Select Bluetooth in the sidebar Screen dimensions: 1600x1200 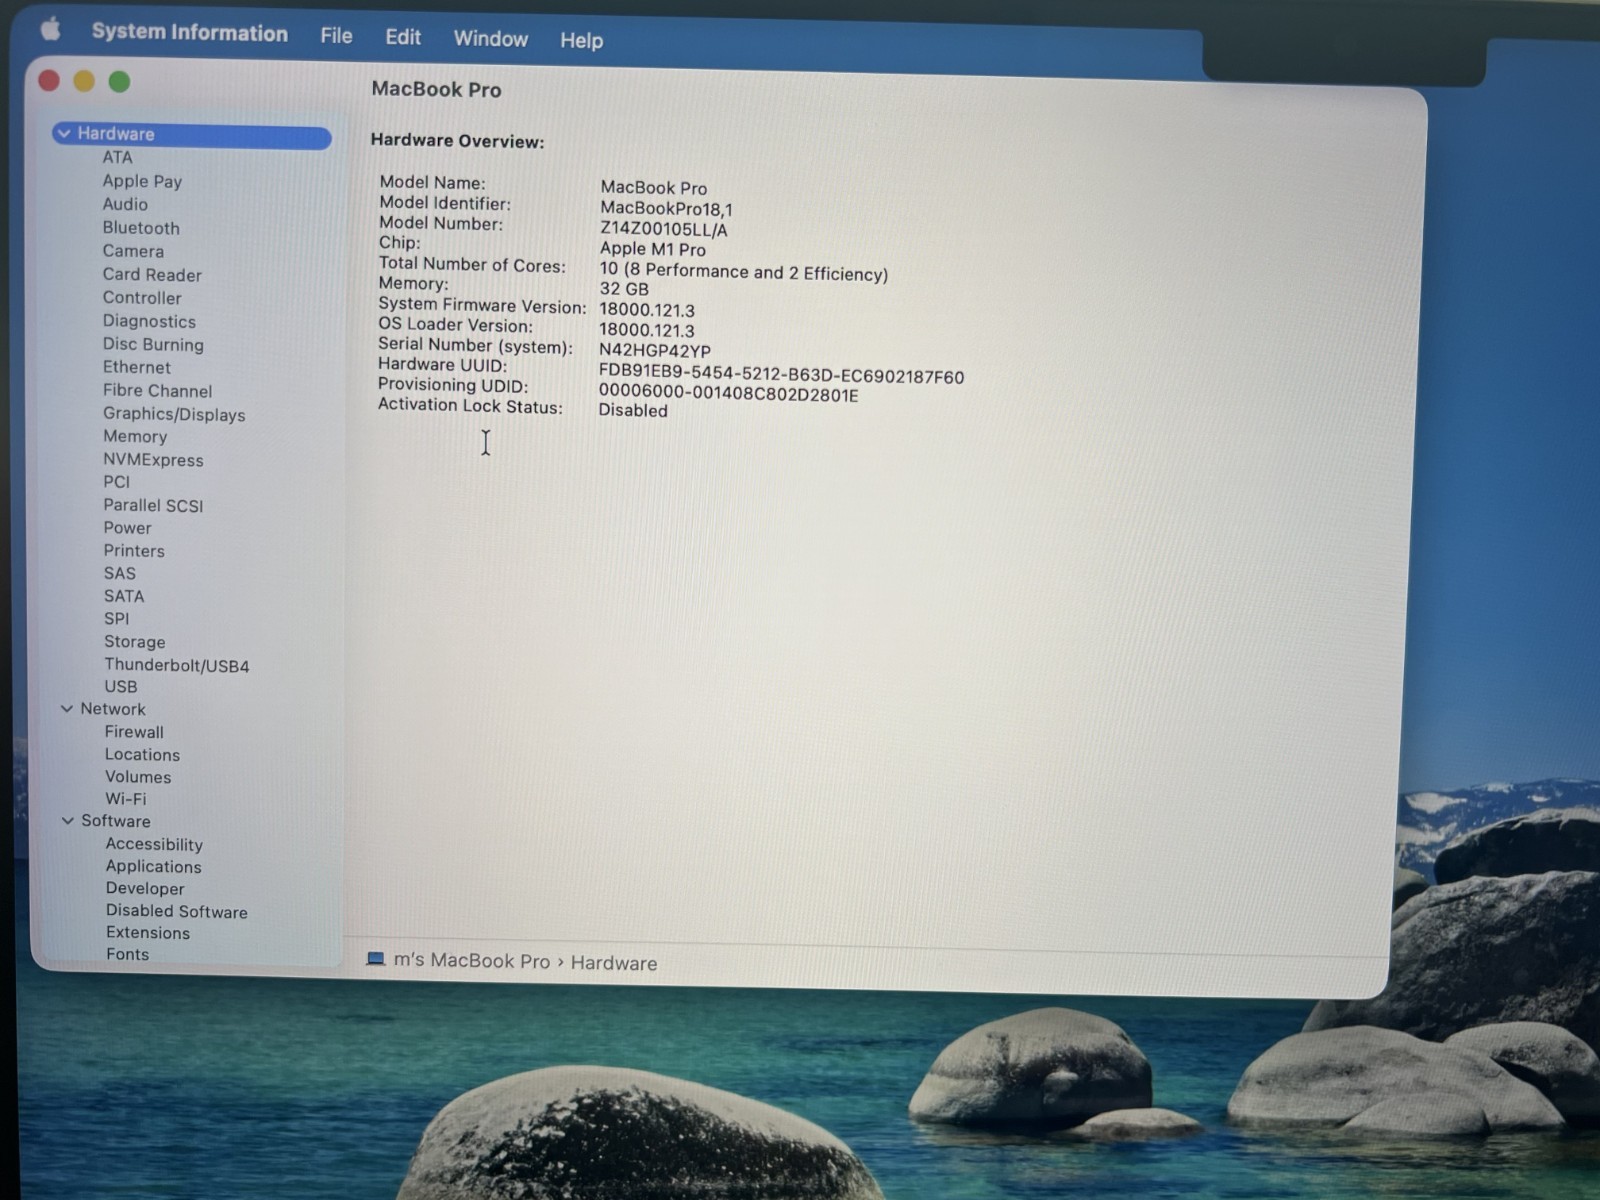[141, 228]
